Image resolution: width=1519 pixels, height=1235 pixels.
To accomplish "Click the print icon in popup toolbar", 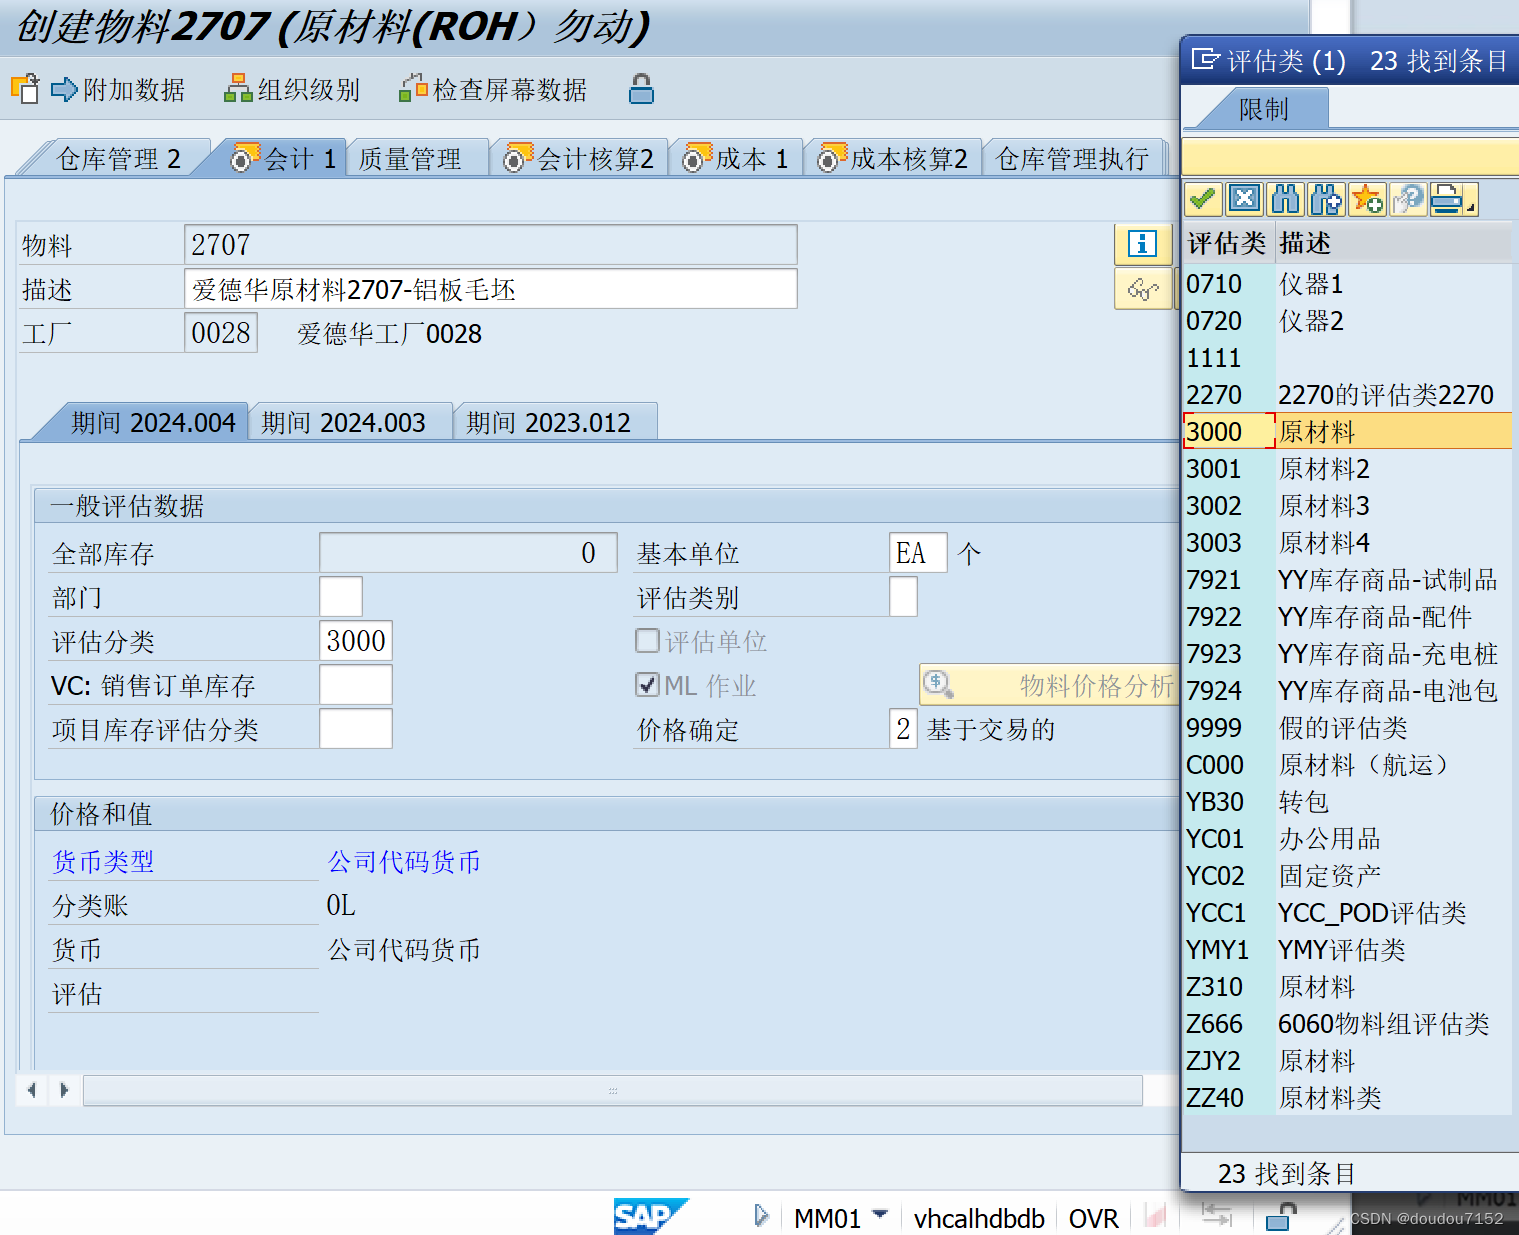I will tap(1445, 200).
